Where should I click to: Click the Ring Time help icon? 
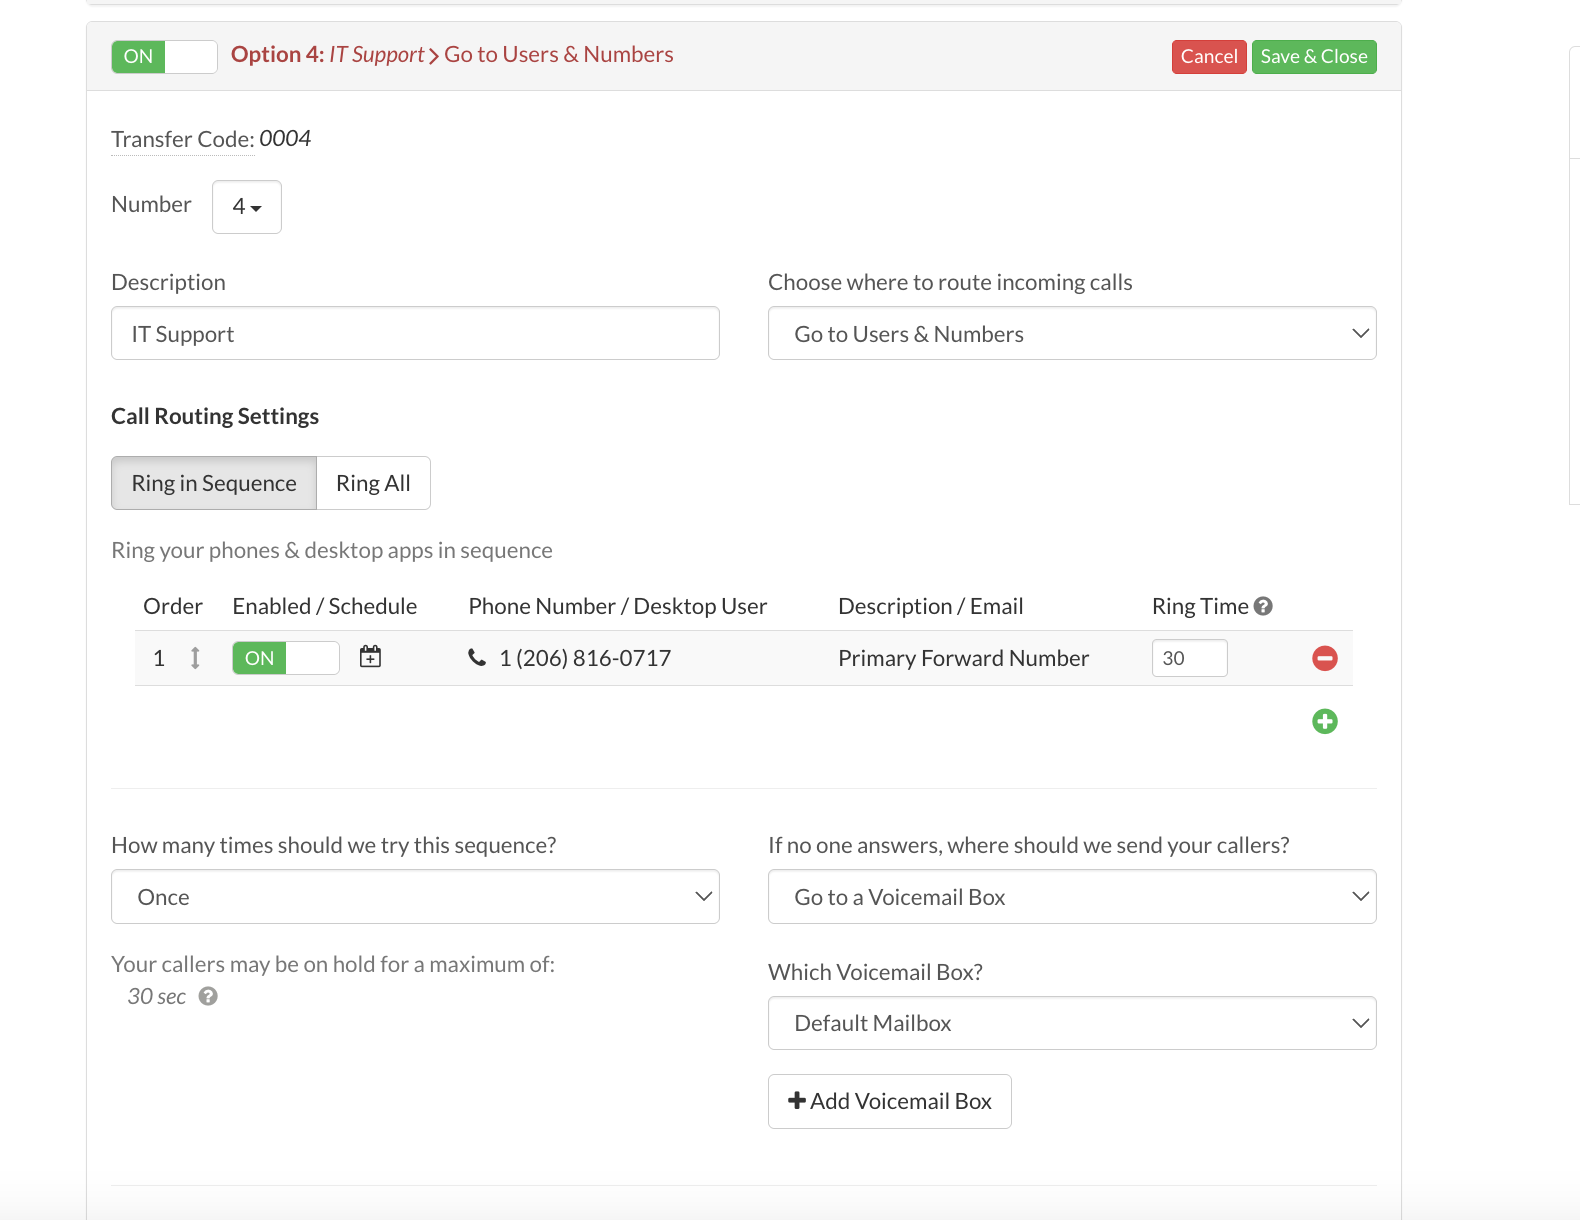pos(1263,606)
